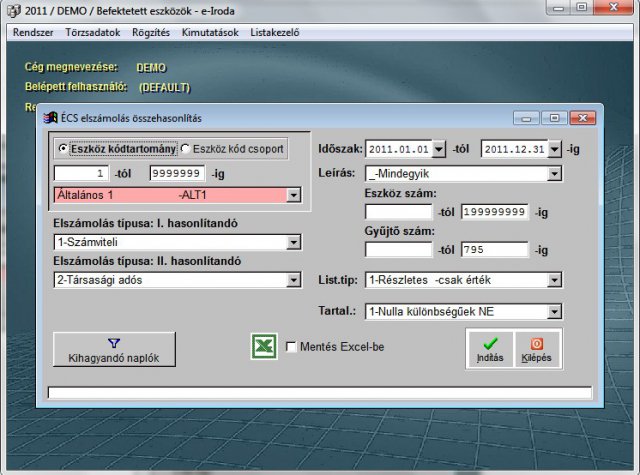Open the Leírás _Mindegyik dropdown

coord(553,174)
